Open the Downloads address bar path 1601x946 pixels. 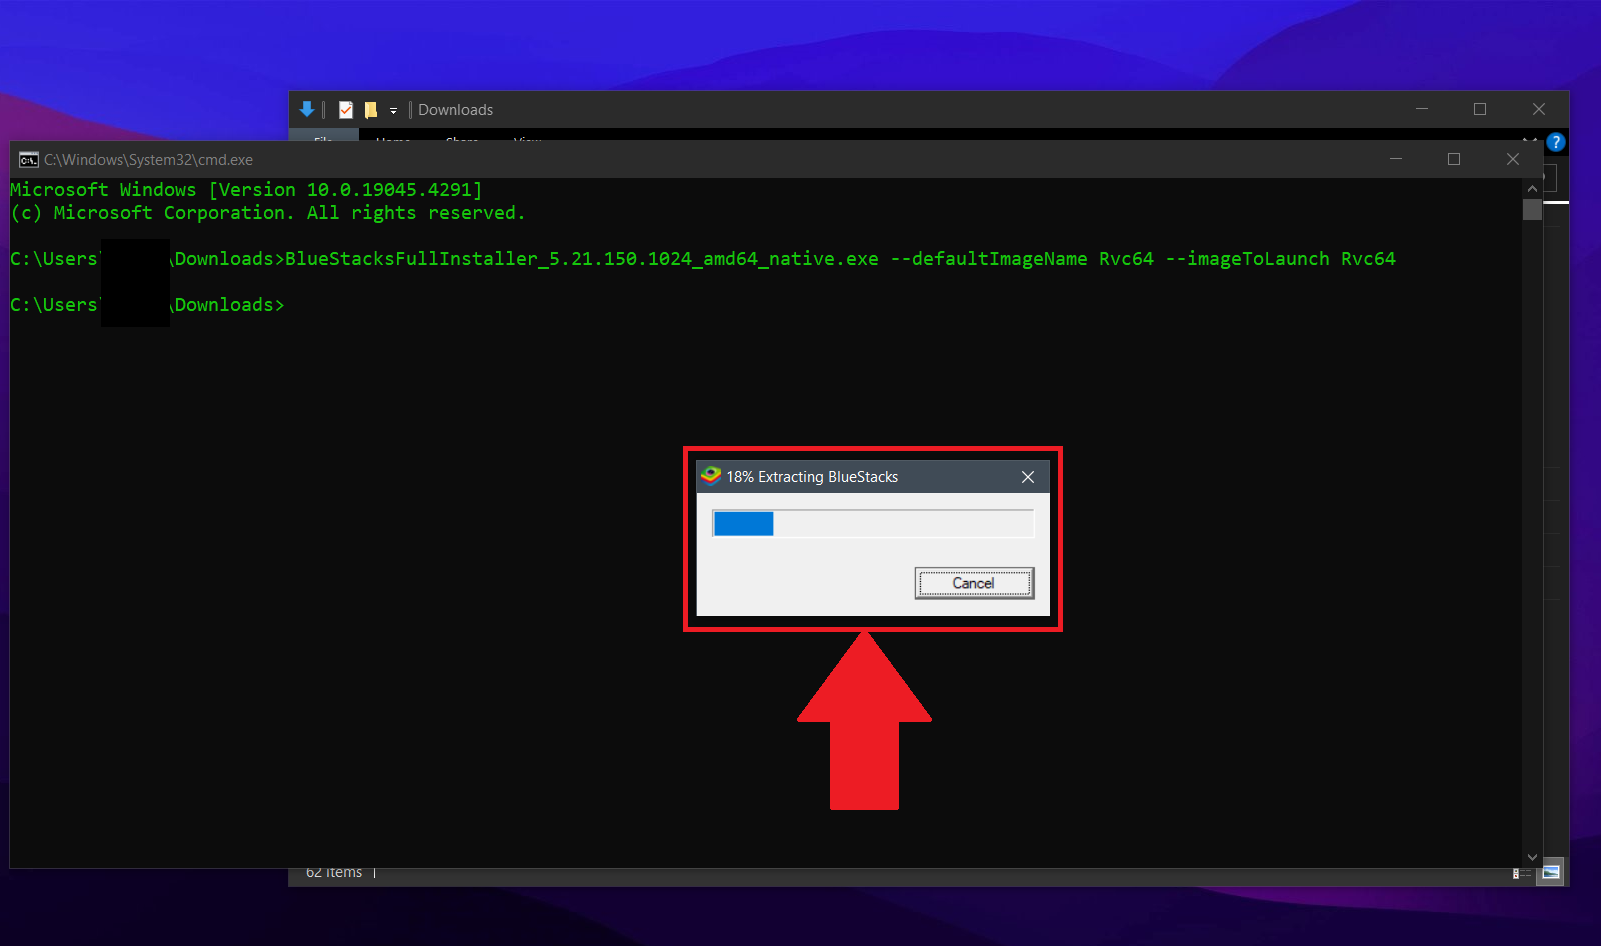pos(455,110)
